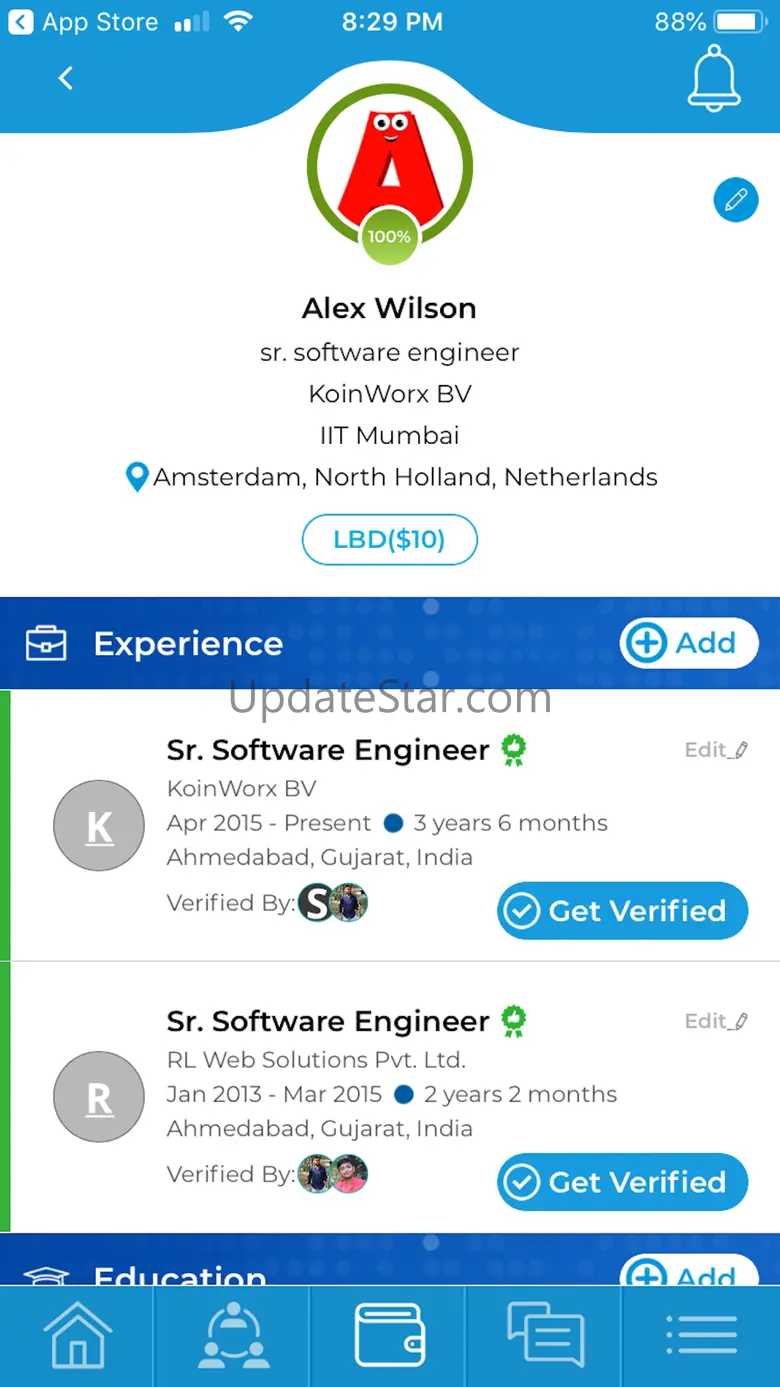Tap Alex Wilson's profile picture
This screenshot has height=1387, width=780.
(x=389, y=165)
